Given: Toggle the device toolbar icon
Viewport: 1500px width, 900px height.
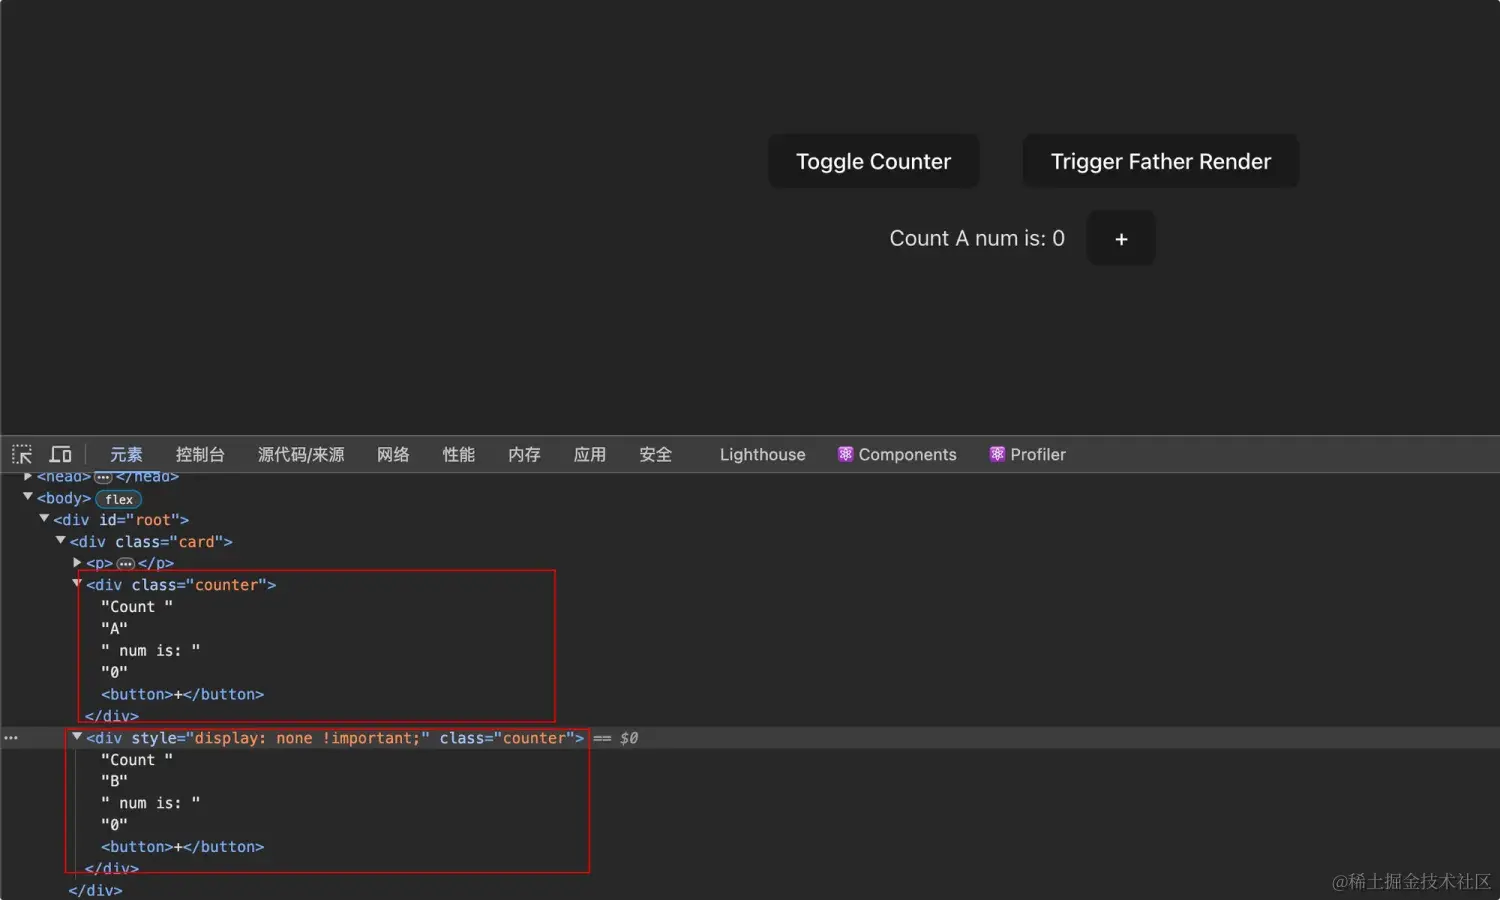Looking at the screenshot, I should [x=60, y=454].
